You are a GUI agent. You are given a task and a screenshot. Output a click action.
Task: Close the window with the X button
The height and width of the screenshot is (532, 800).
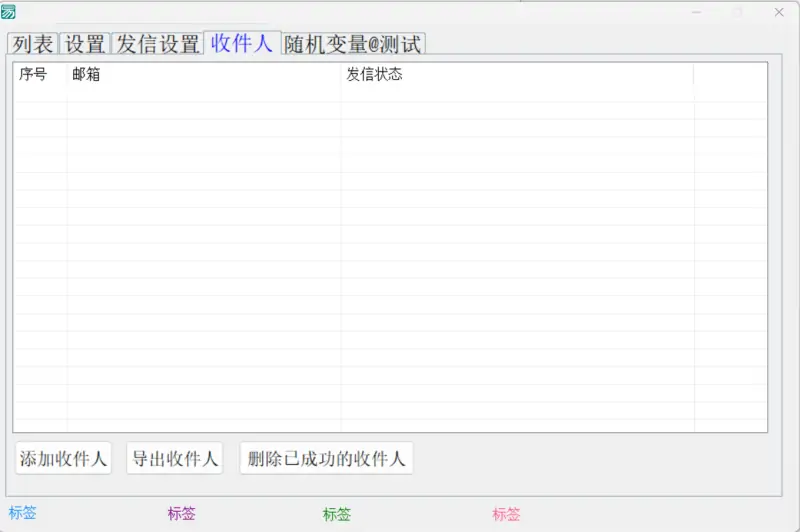pos(779,12)
